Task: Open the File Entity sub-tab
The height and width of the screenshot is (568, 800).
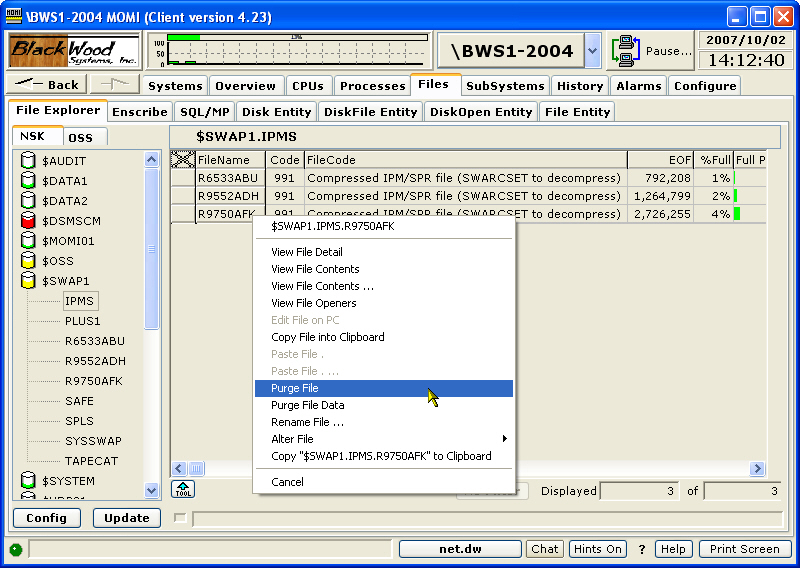Action: 577,112
